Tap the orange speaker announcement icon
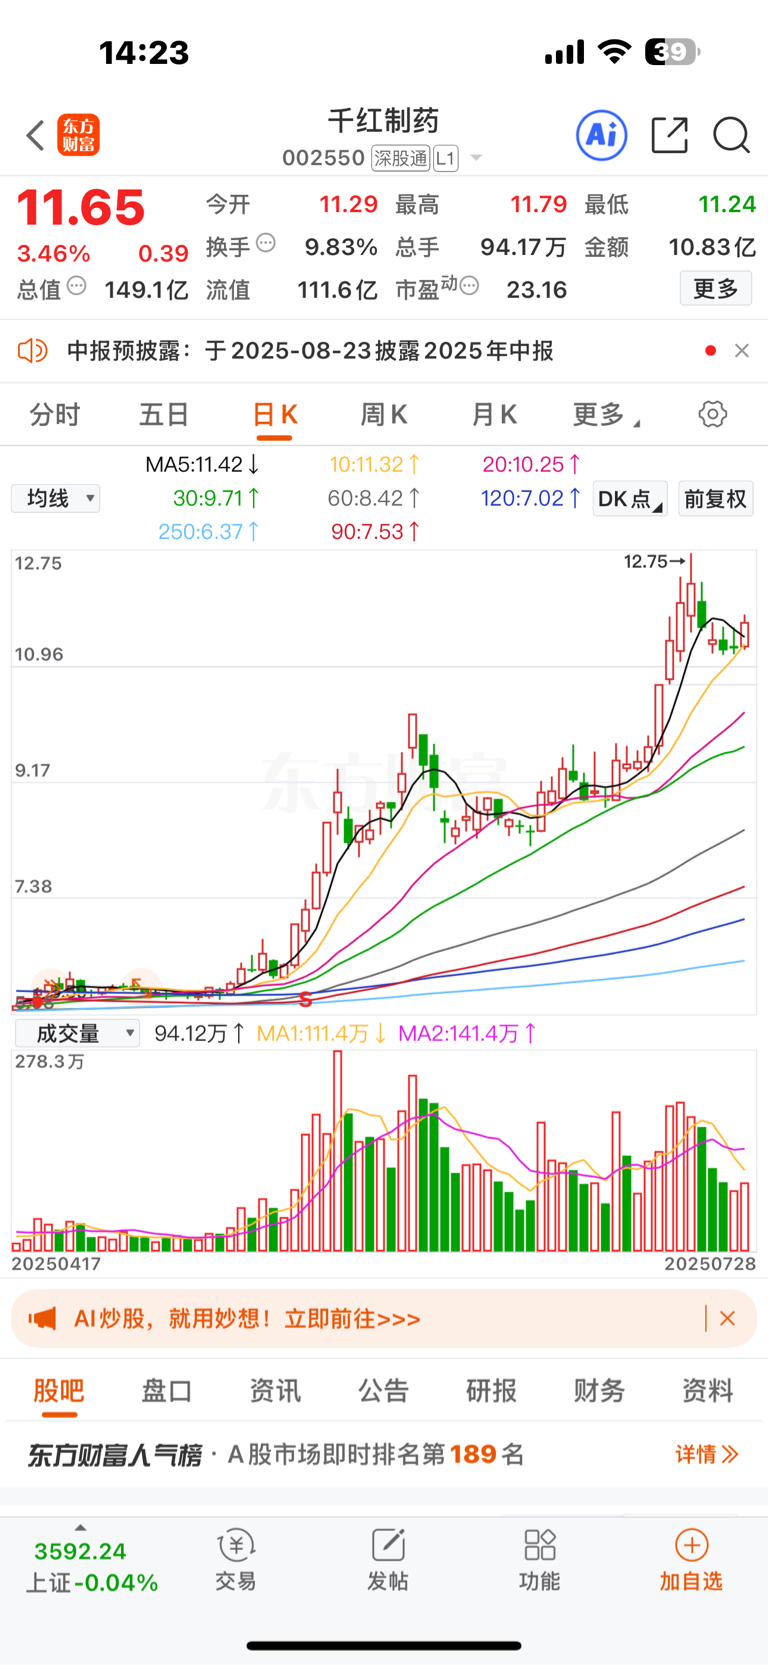This screenshot has width=768, height=1665. (33, 350)
